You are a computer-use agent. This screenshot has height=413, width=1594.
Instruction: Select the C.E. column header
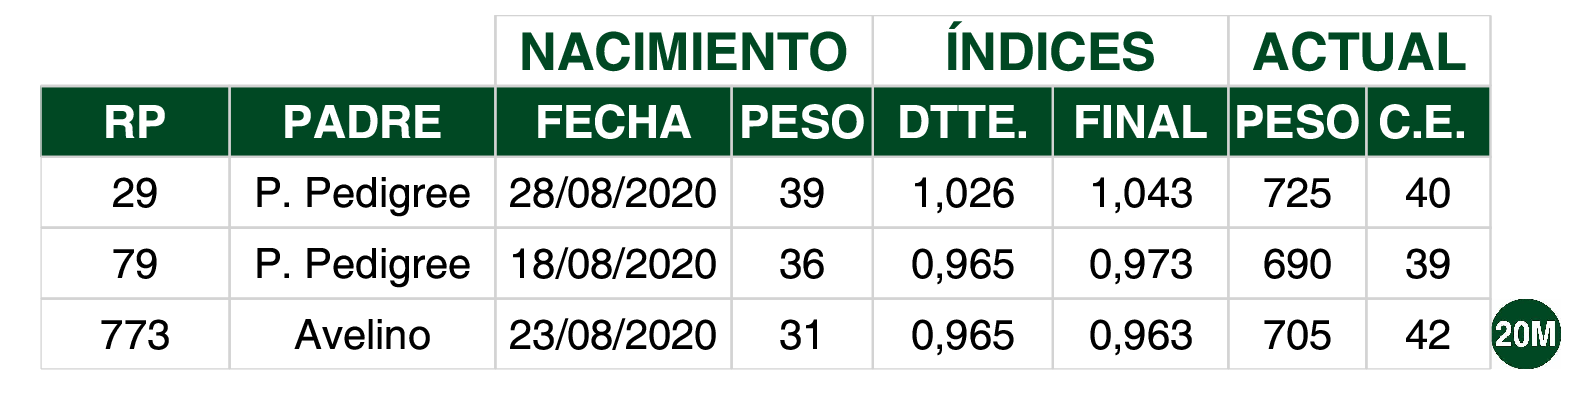1428,122
